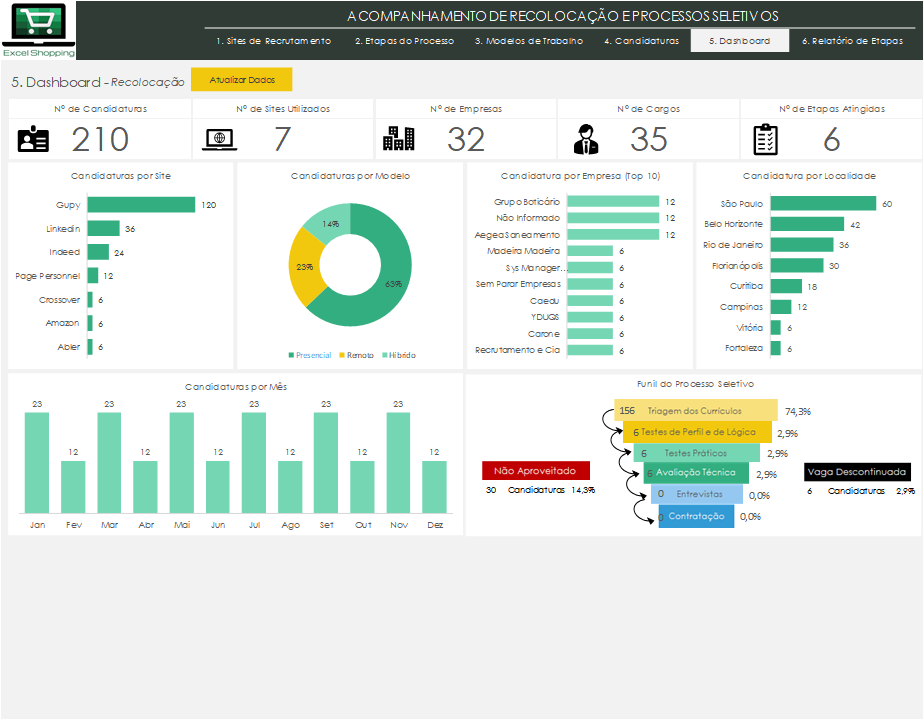Click the buildings empresas icon

point(398,139)
